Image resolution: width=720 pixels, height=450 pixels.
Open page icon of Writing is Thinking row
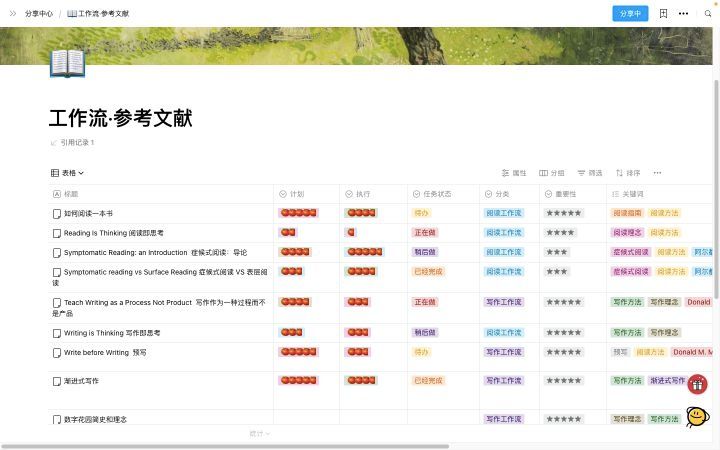[x=56, y=333]
